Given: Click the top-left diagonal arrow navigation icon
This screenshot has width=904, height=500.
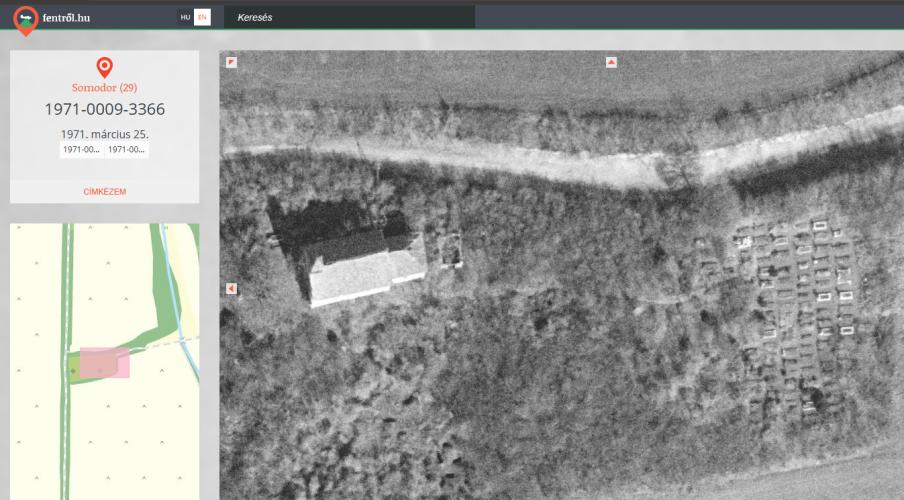Looking at the screenshot, I should [x=231, y=62].
